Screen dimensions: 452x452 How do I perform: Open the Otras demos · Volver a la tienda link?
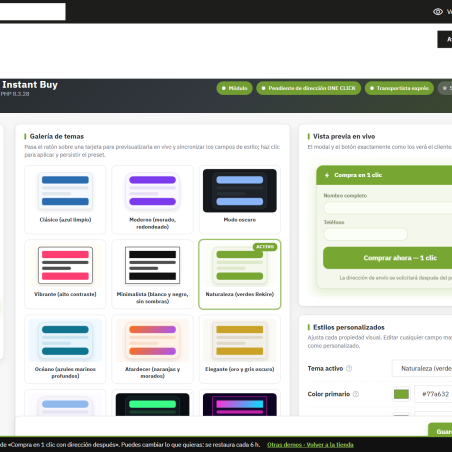[310, 445]
